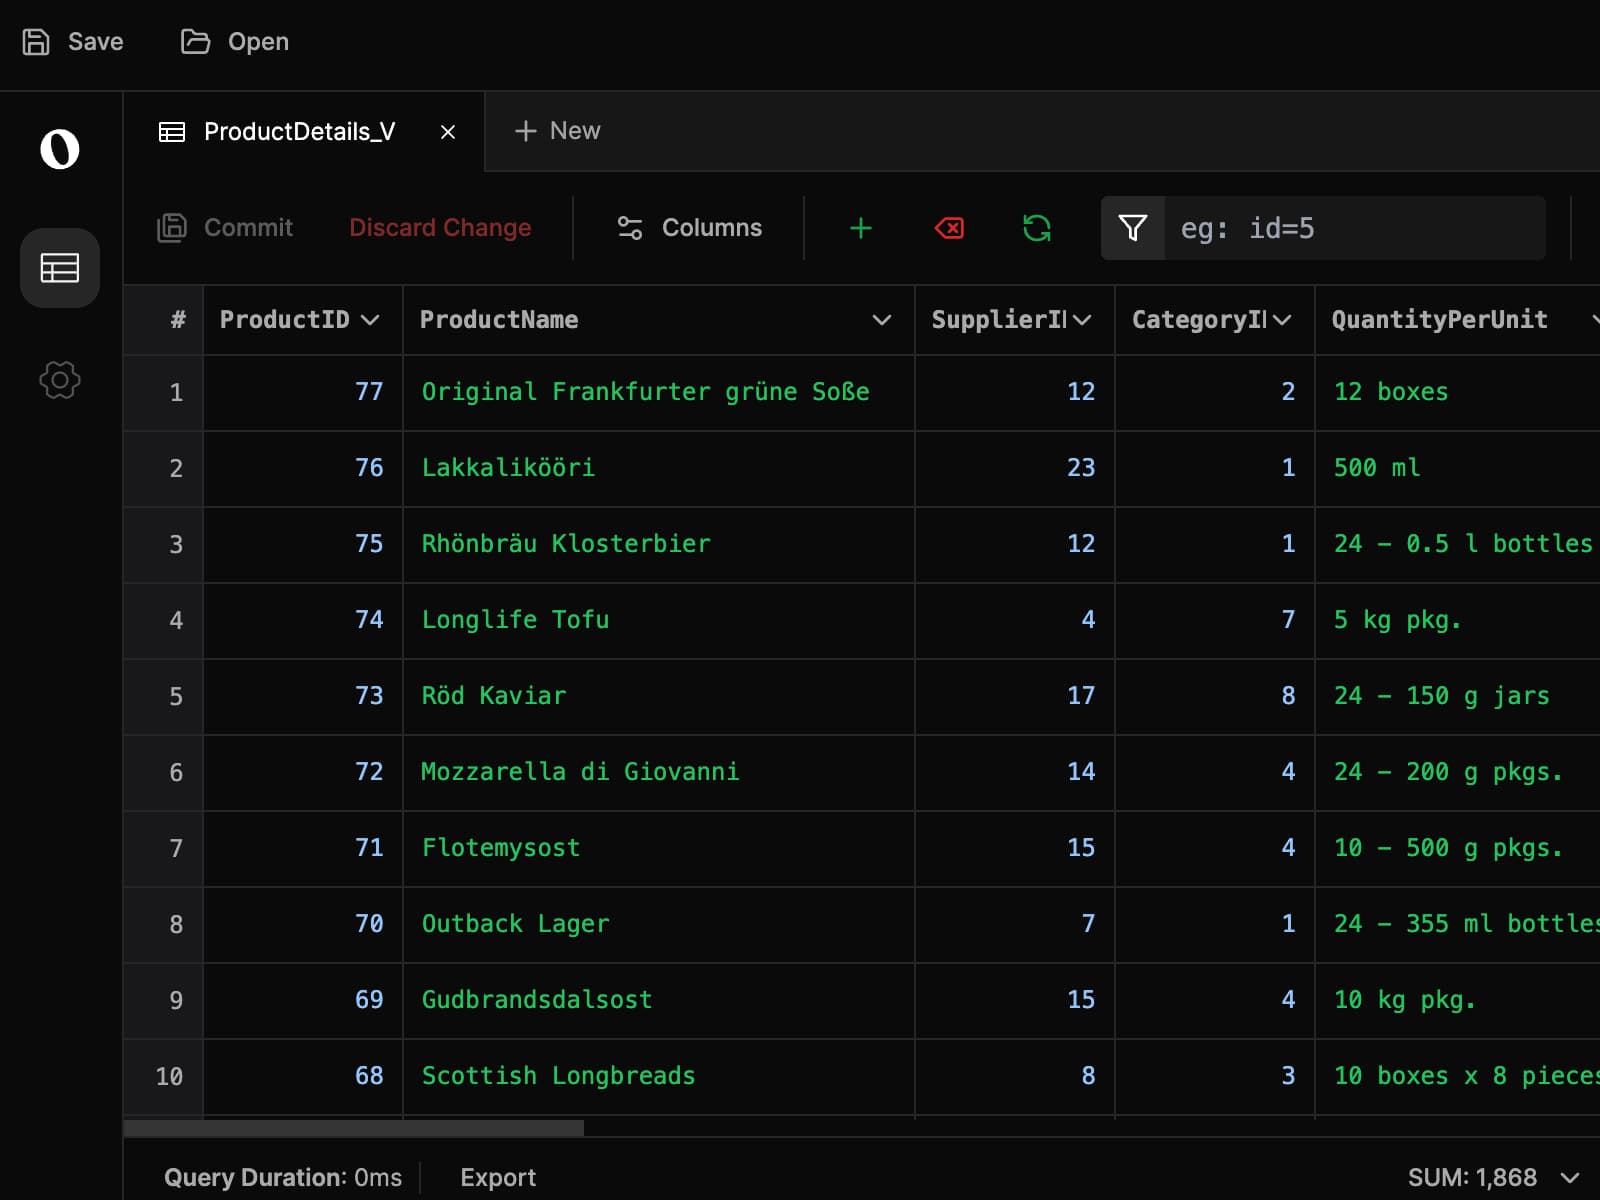
Task: Delete selected rows using the red erase icon
Action: [948, 228]
